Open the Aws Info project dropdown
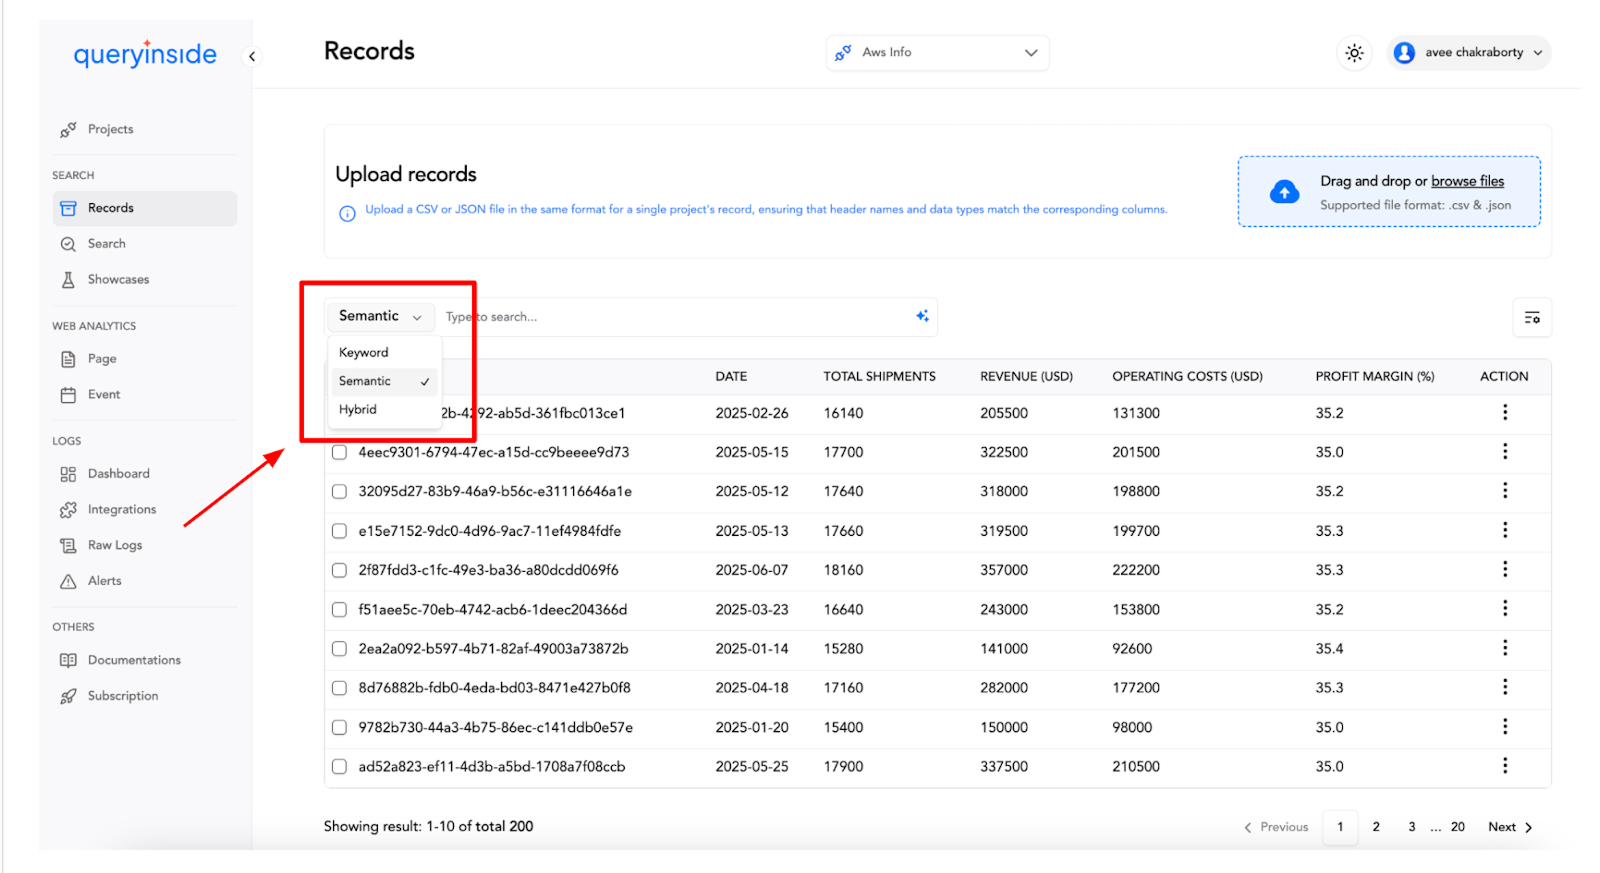The image size is (1600, 873). coord(937,53)
